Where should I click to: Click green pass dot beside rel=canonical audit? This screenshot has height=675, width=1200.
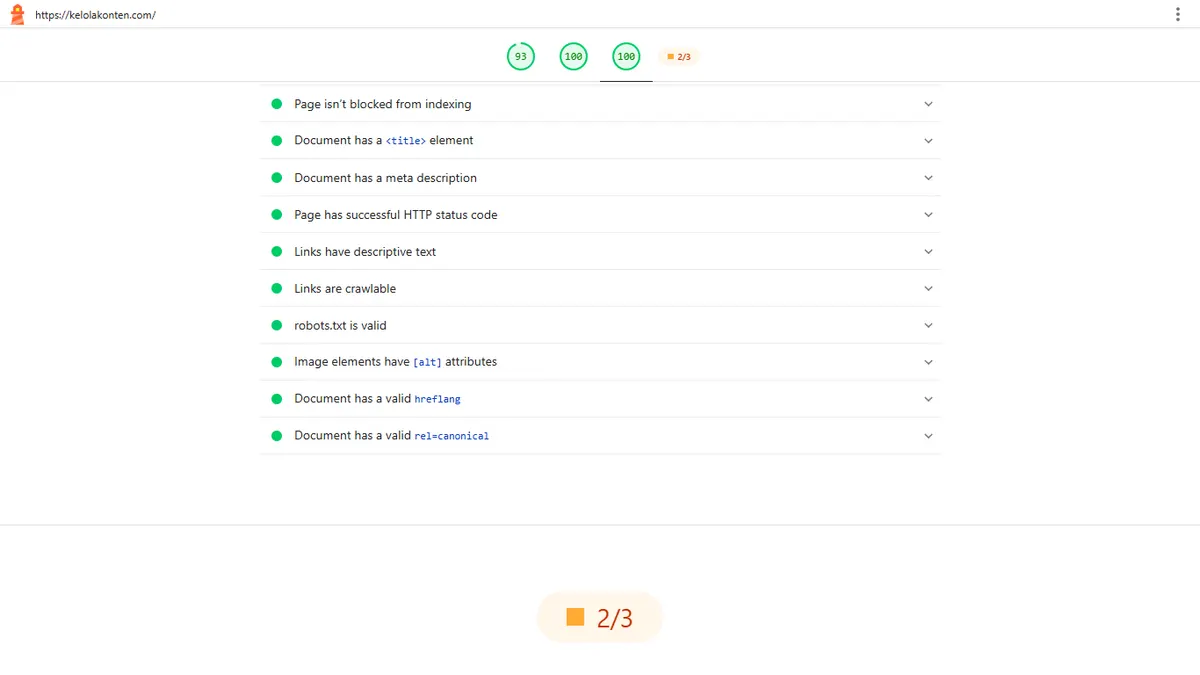pos(277,436)
